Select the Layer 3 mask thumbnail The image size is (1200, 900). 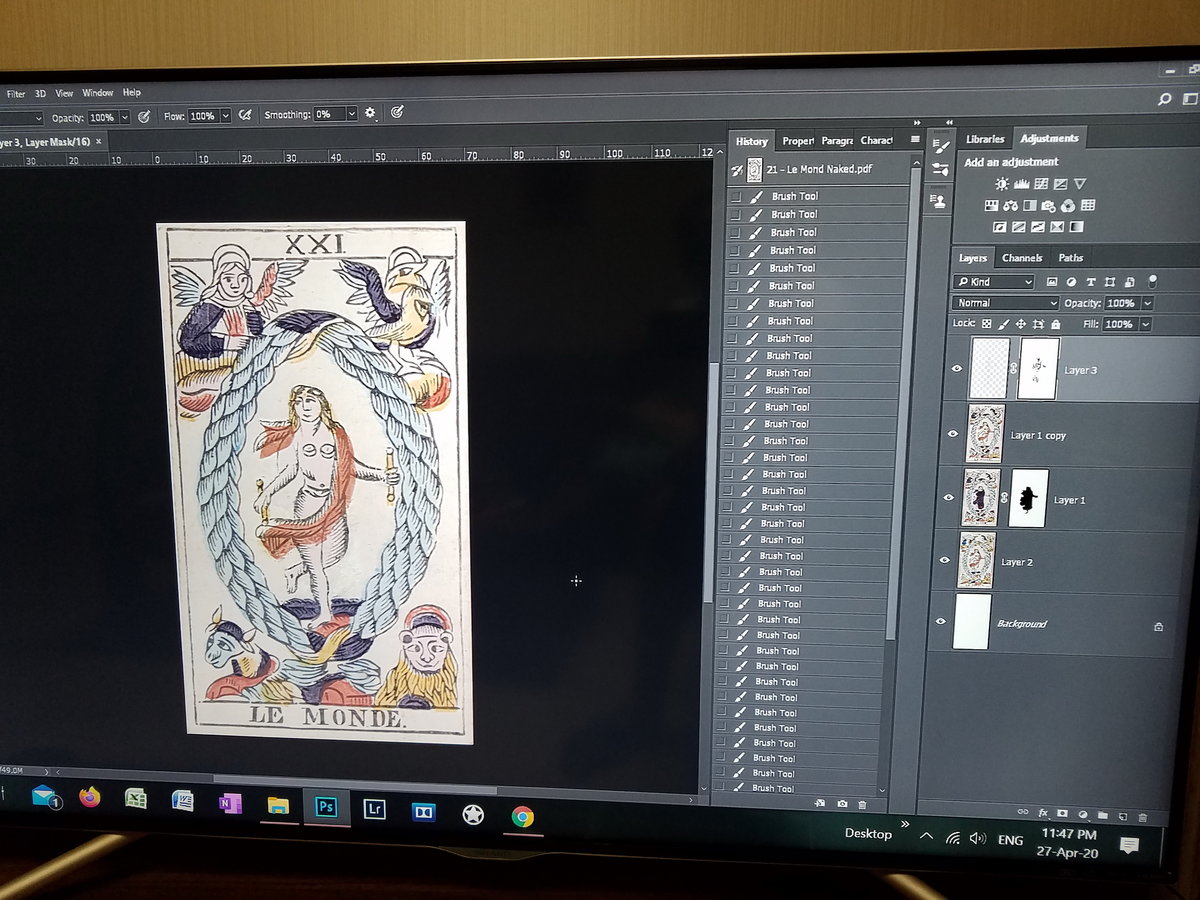[x=1038, y=369]
